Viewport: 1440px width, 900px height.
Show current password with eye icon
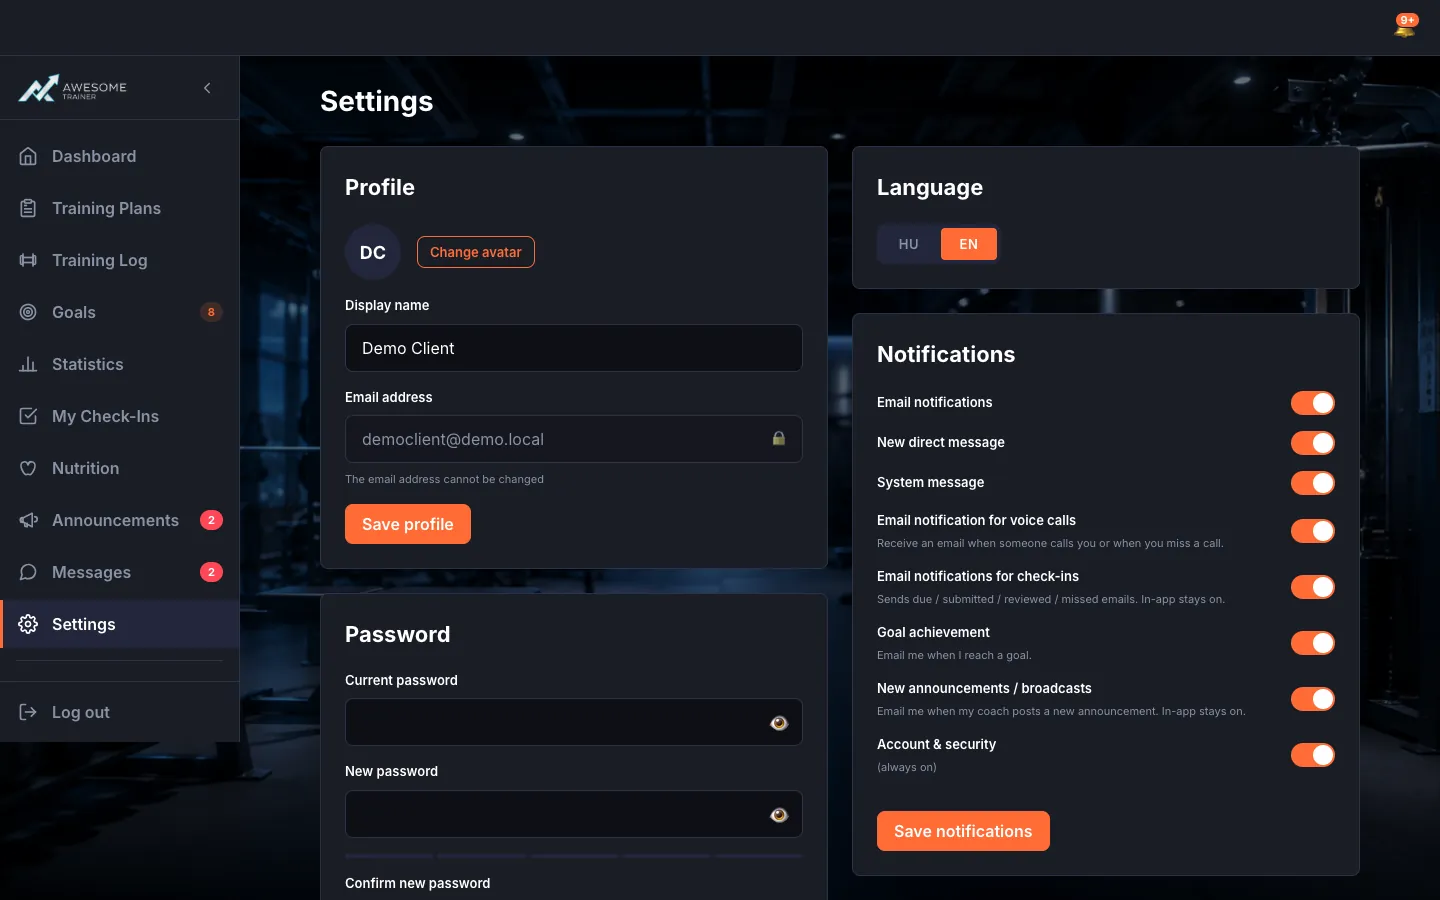(x=779, y=723)
